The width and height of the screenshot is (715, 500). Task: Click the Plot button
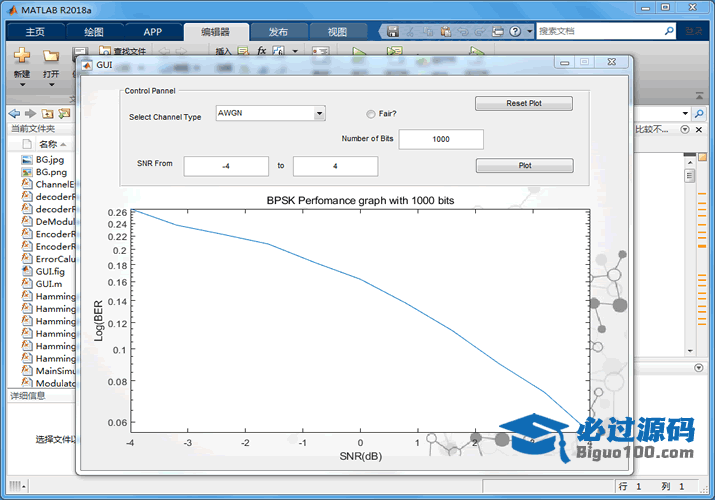coord(524,165)
